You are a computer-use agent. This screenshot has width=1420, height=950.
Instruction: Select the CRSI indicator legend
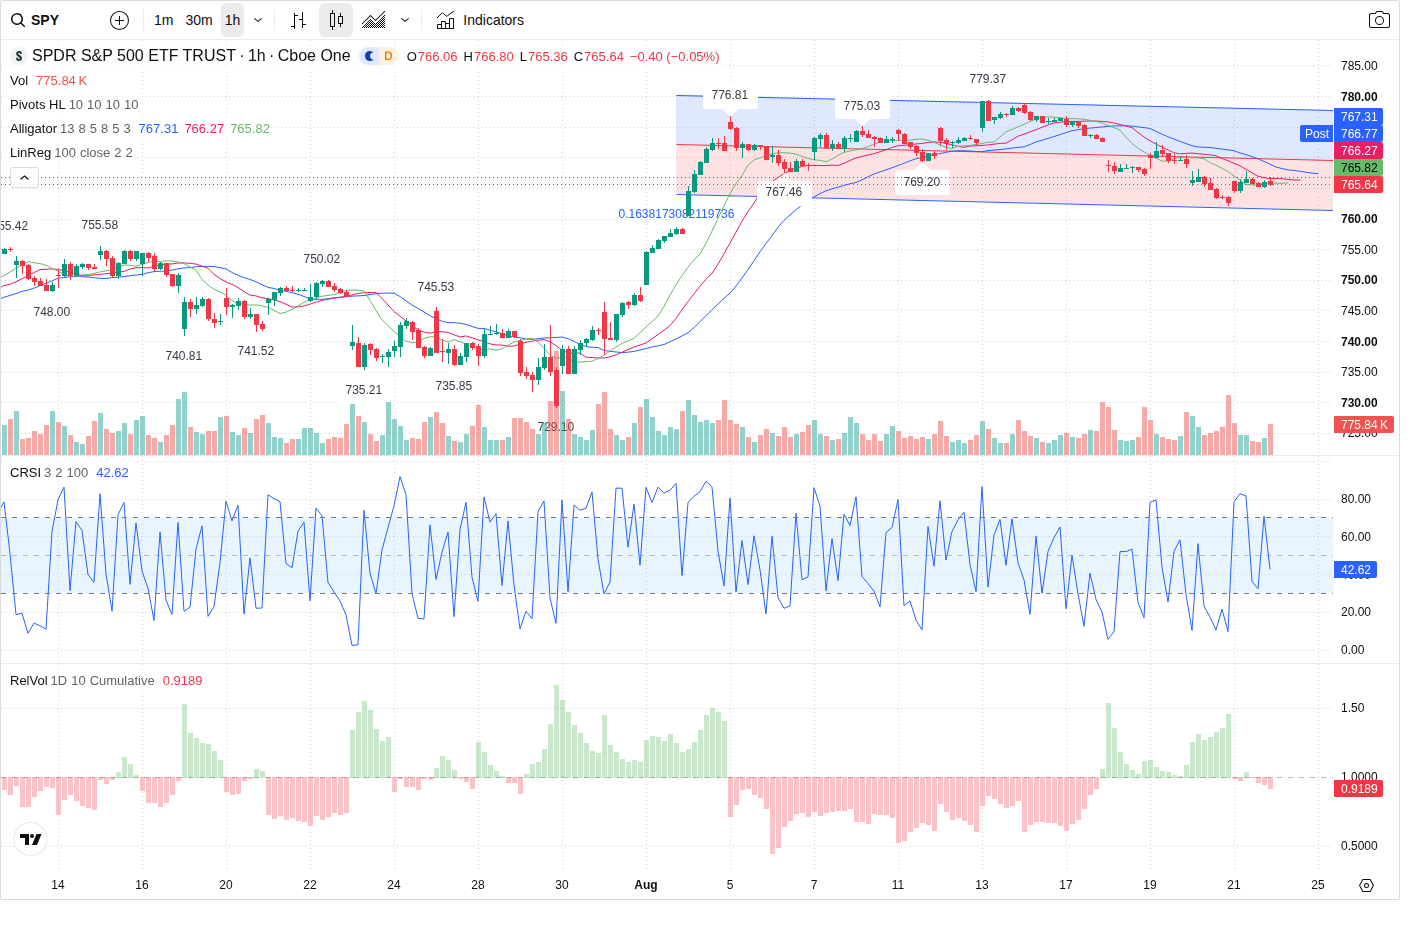pos(69,473)
